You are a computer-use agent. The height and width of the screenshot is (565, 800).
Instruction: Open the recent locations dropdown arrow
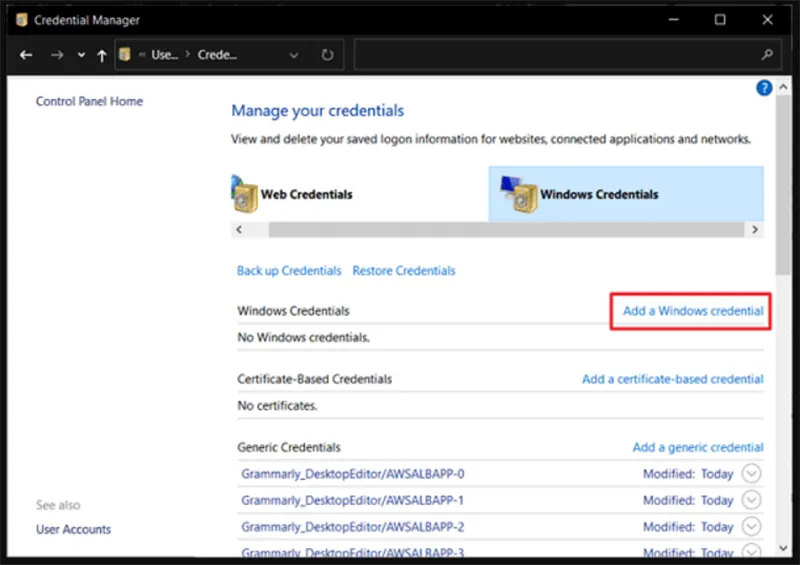pyautogui.click(x=81, y=55)
